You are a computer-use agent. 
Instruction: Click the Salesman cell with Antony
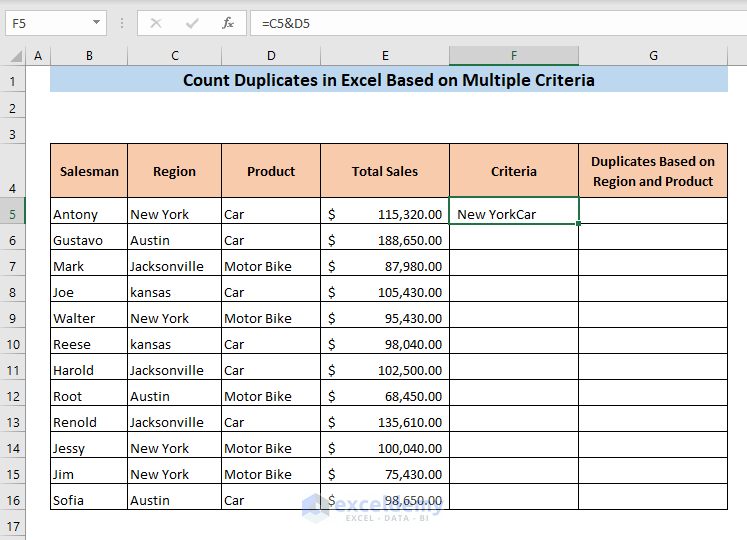coord(88,214)
